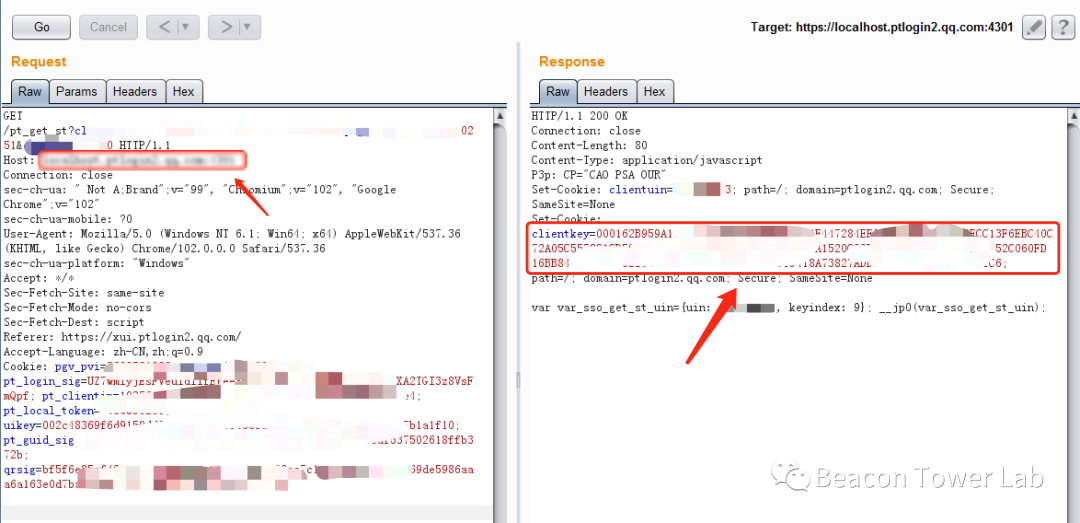Switch to the Request Headers tab
The image size is (1080, 523).
pos(136,92)
